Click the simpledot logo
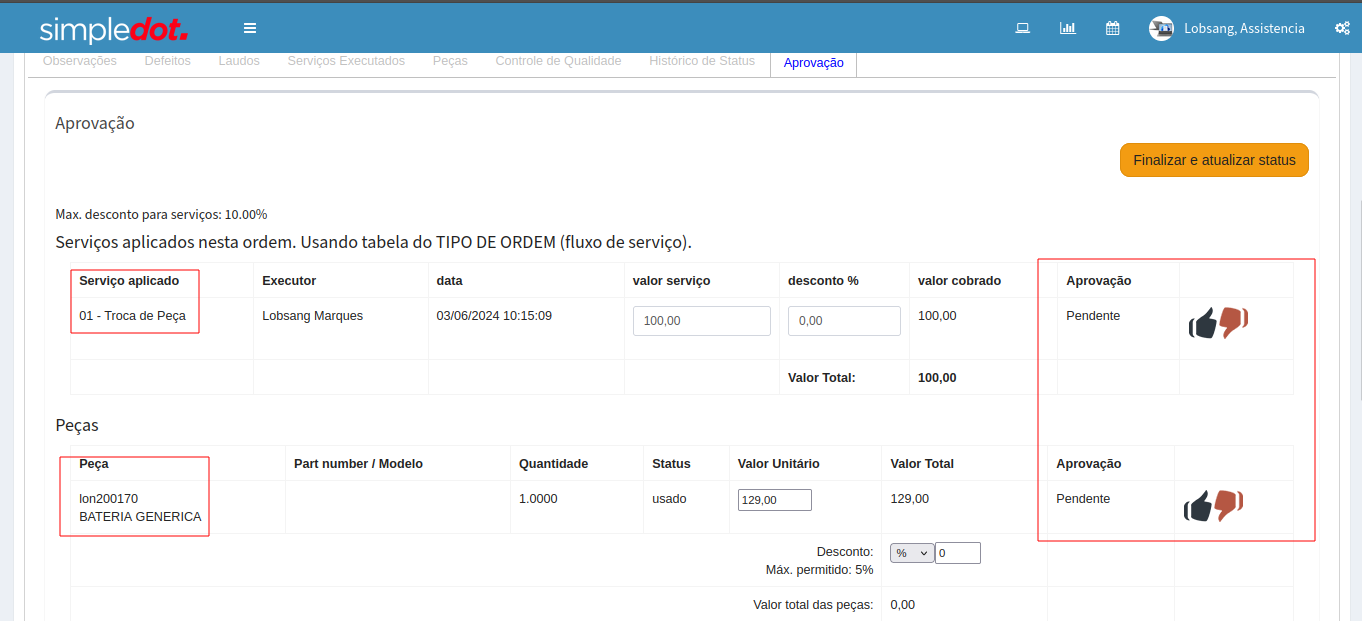The image size is (1362, 621). pyautogui.click(x=114, y=29)
